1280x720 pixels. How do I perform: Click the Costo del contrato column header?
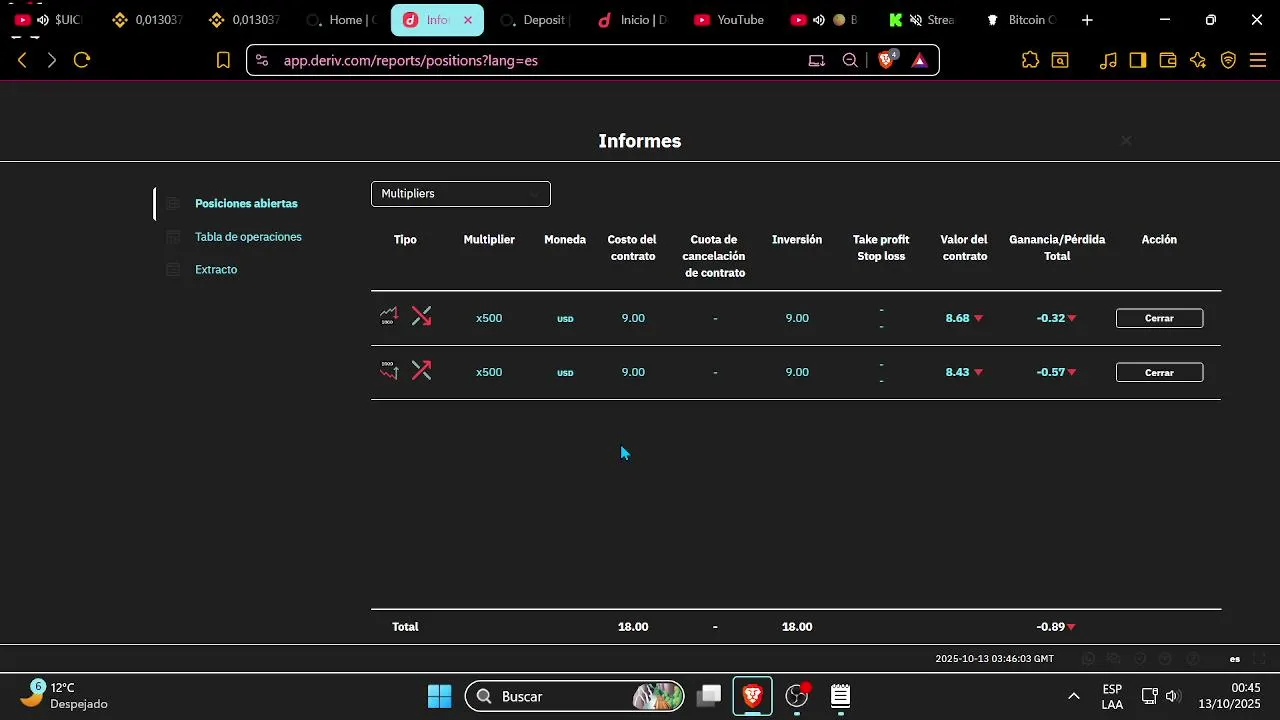[x=632, y=248]
